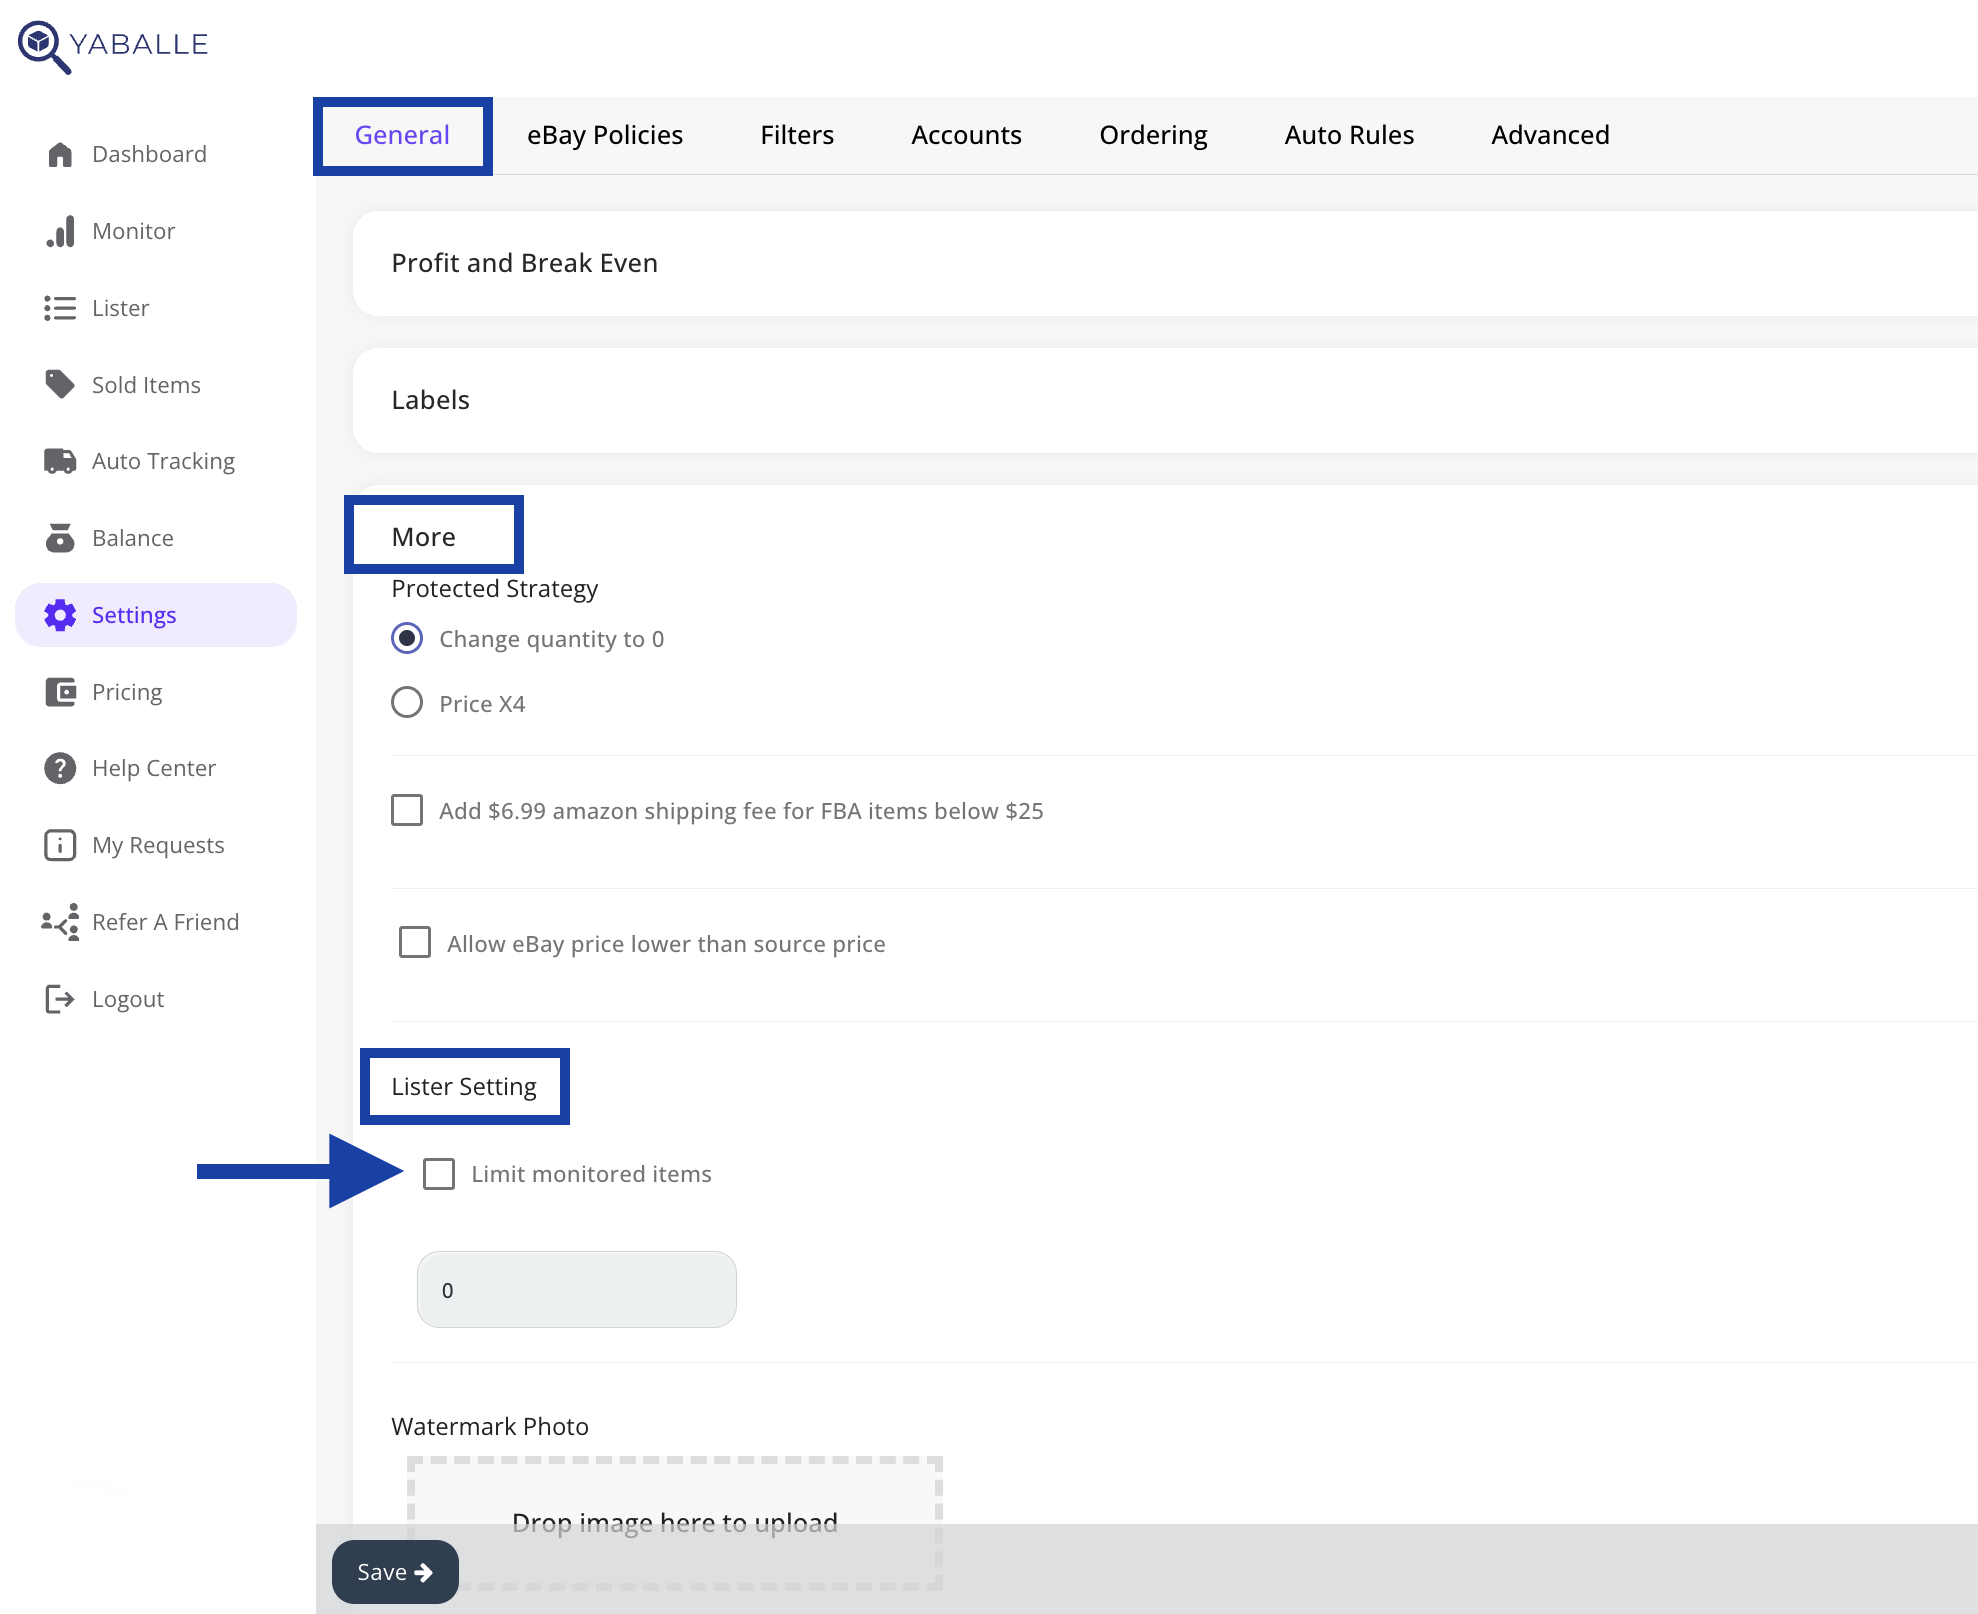Image resolution: width=1978 pixels, height=1614 pixels.
Task: Enable amazon shipping fee for FBA checkbox
Action: [407, 810]
